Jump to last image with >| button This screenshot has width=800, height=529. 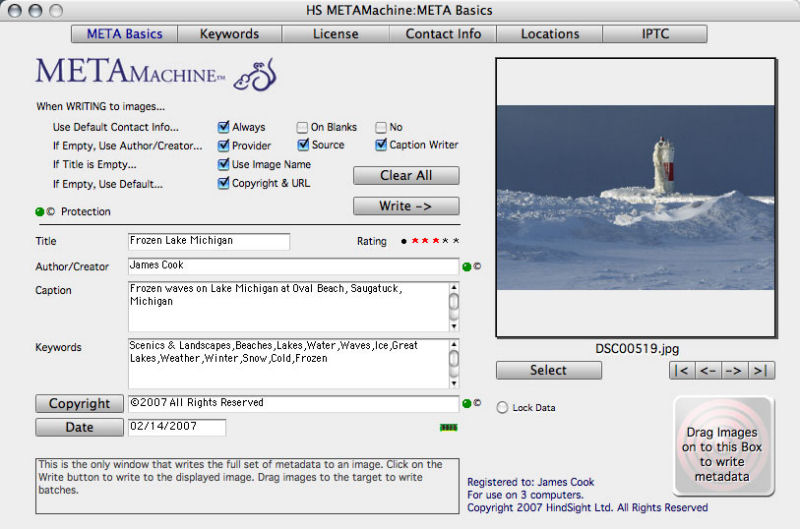pyautogui.click(x=761, y=370)
